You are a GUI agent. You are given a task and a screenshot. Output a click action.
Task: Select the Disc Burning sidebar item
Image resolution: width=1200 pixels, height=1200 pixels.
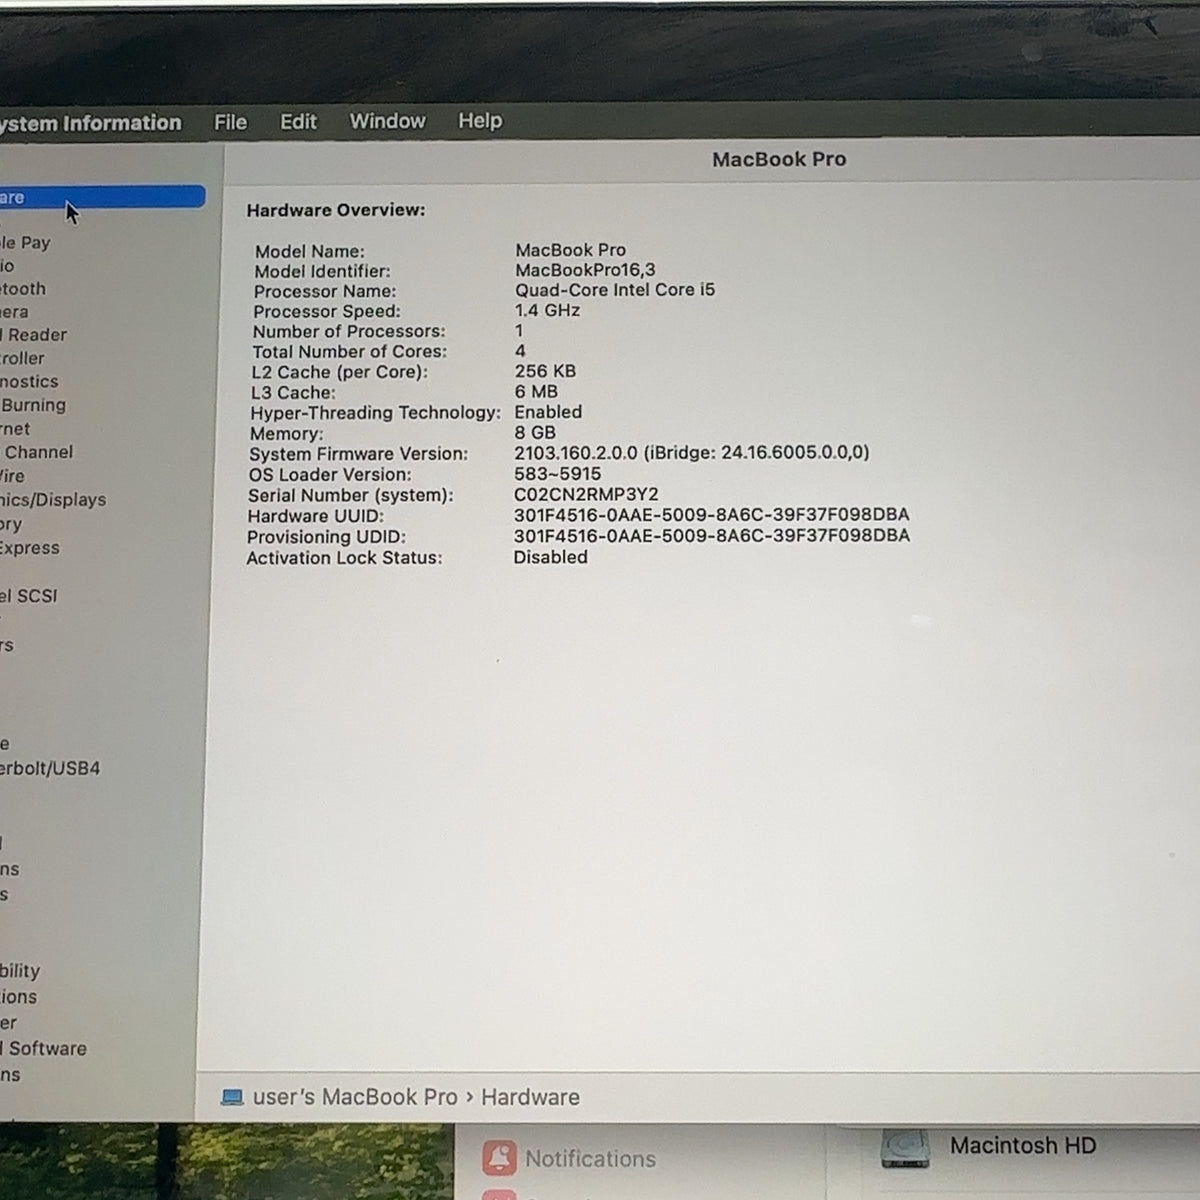tap(33, 405)
